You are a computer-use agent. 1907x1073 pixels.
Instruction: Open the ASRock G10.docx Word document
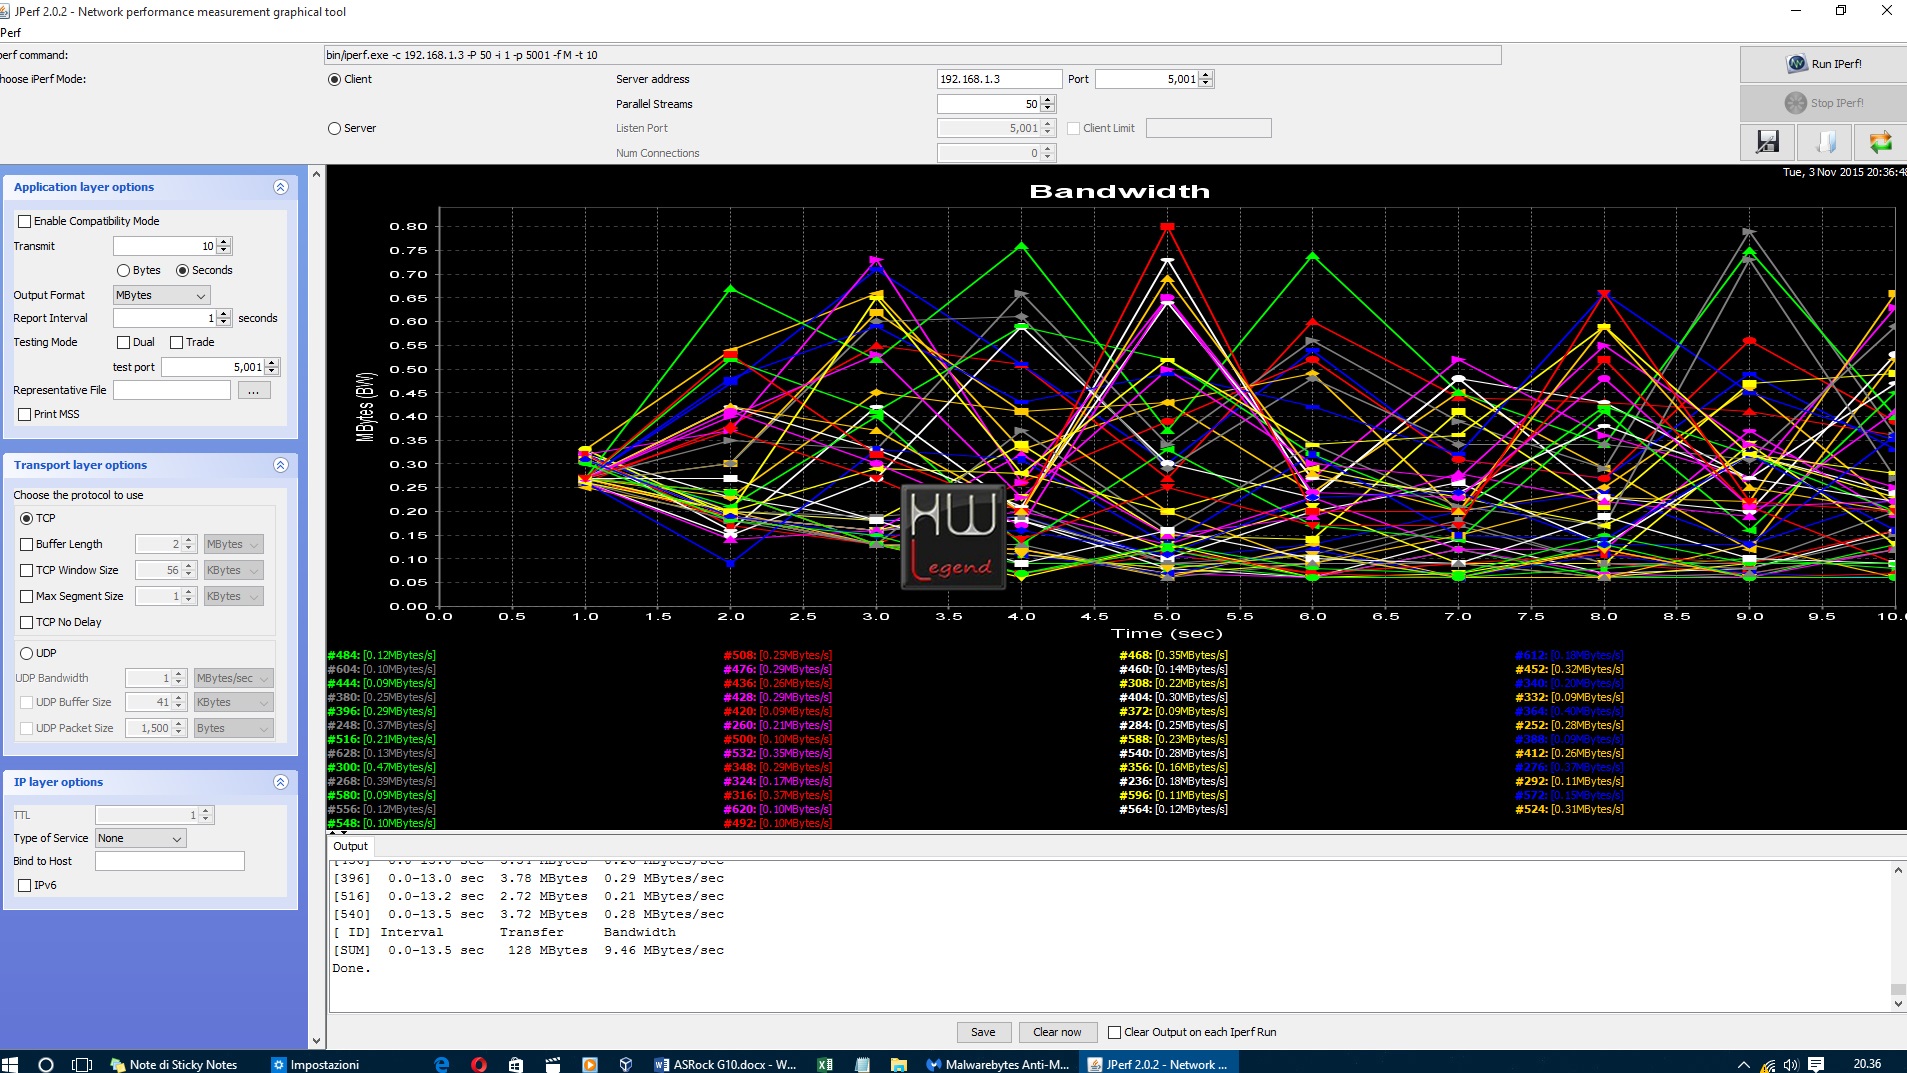coord(726,1064)
